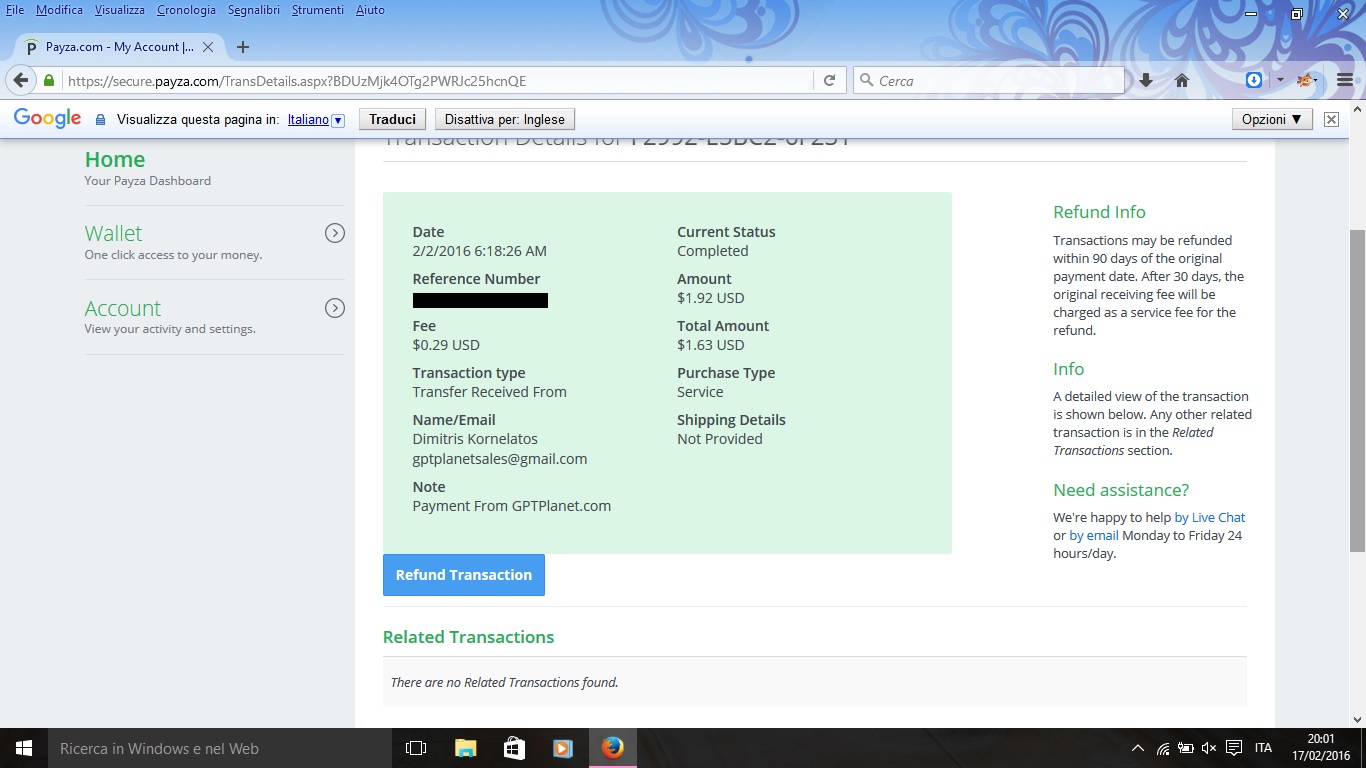Click the battery power tray icon

(x=1186, y=748)
